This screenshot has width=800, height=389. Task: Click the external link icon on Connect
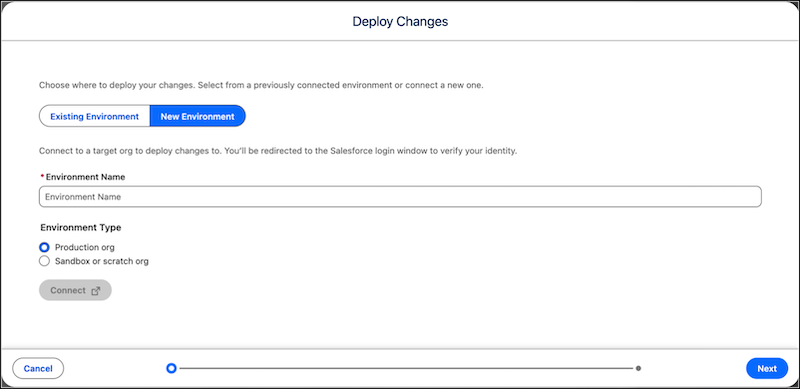(95, 290)
